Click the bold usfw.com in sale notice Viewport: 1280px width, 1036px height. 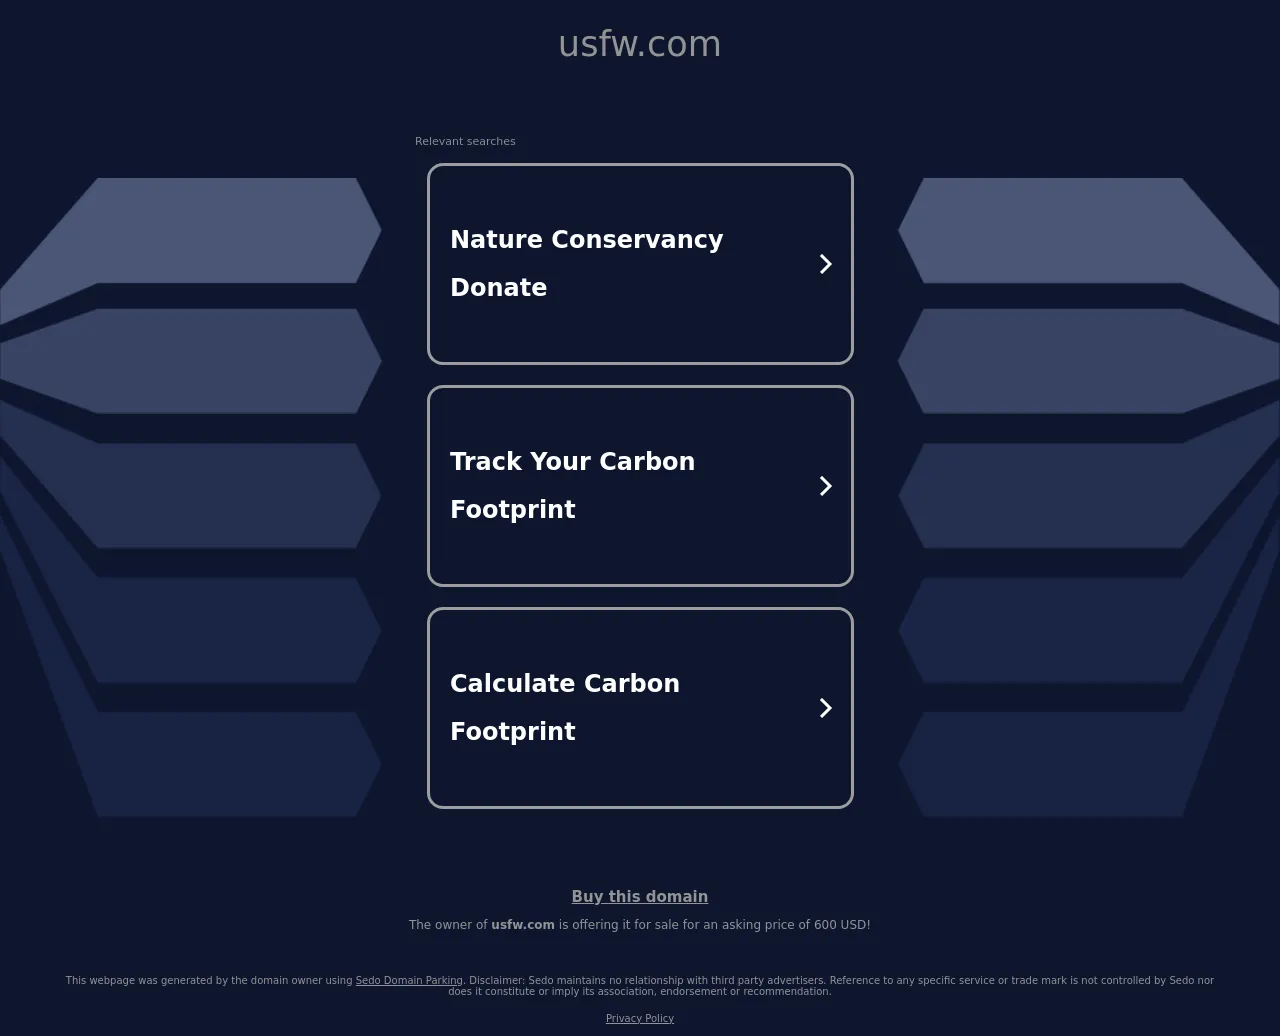click(x=523, y=925)
